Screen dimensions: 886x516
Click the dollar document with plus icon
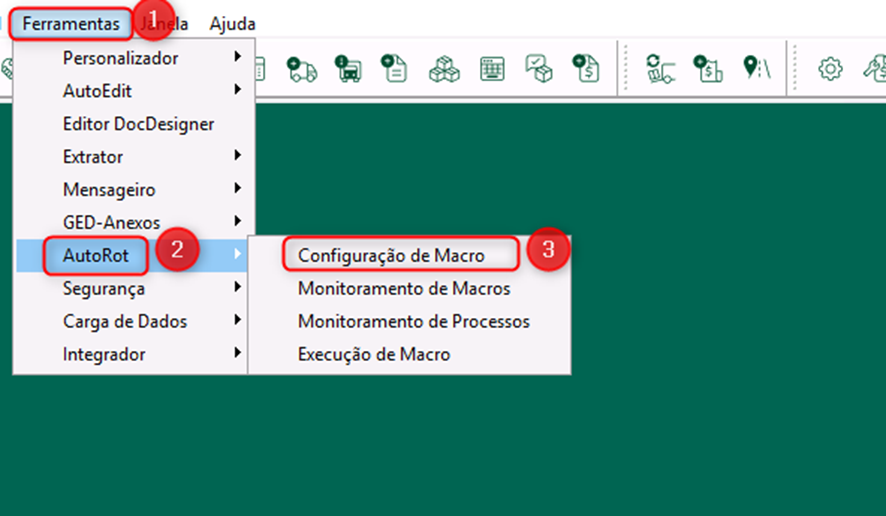[585, 68]
